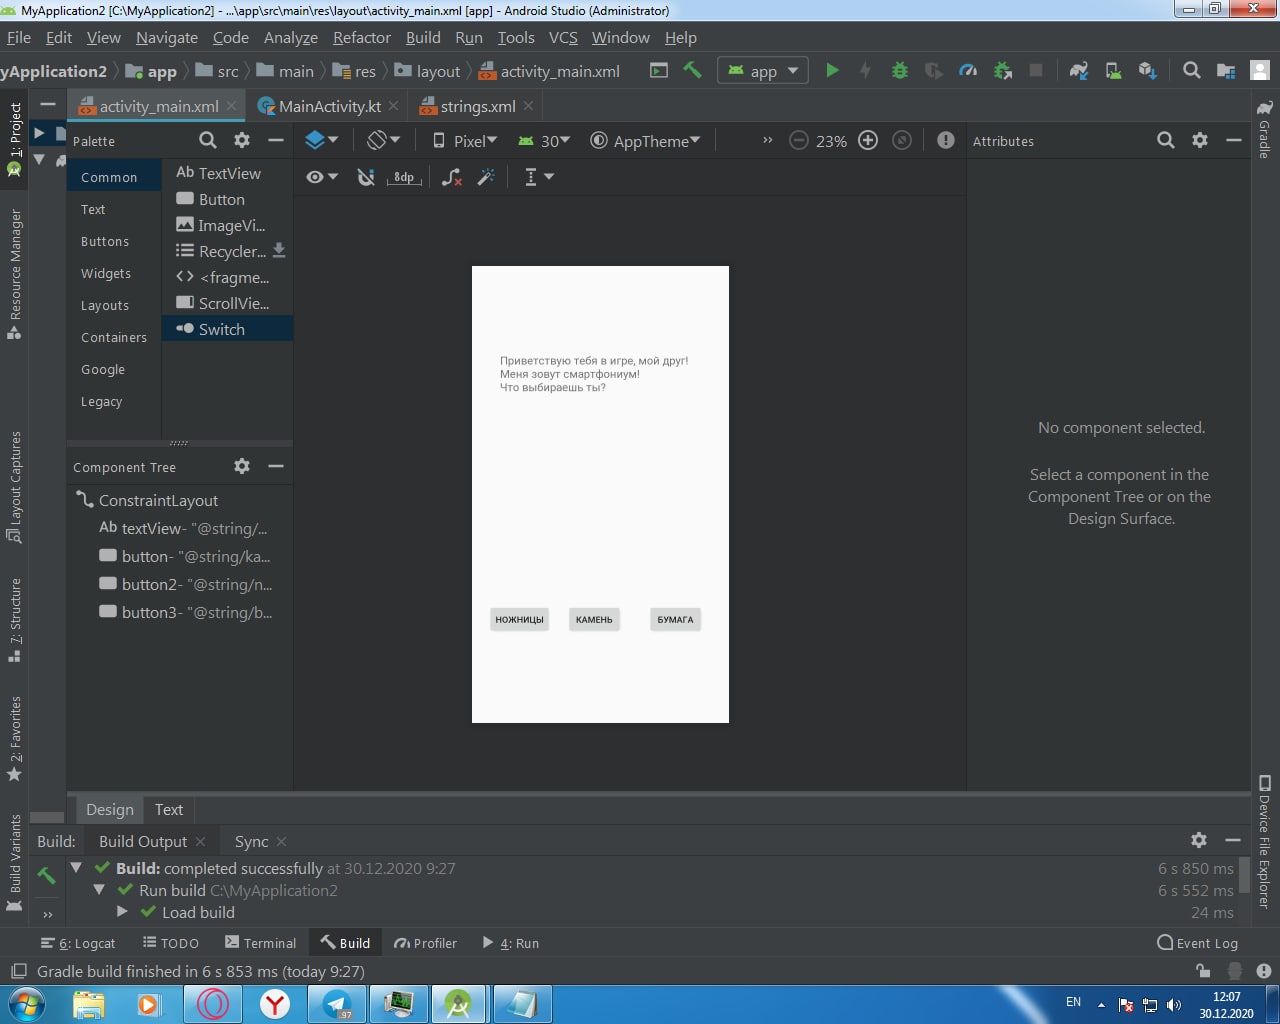Image resolution: width=1280 pixels, height=1024 pixels.
Task: Switch to the Text editor tab
Action: [169, 810]
